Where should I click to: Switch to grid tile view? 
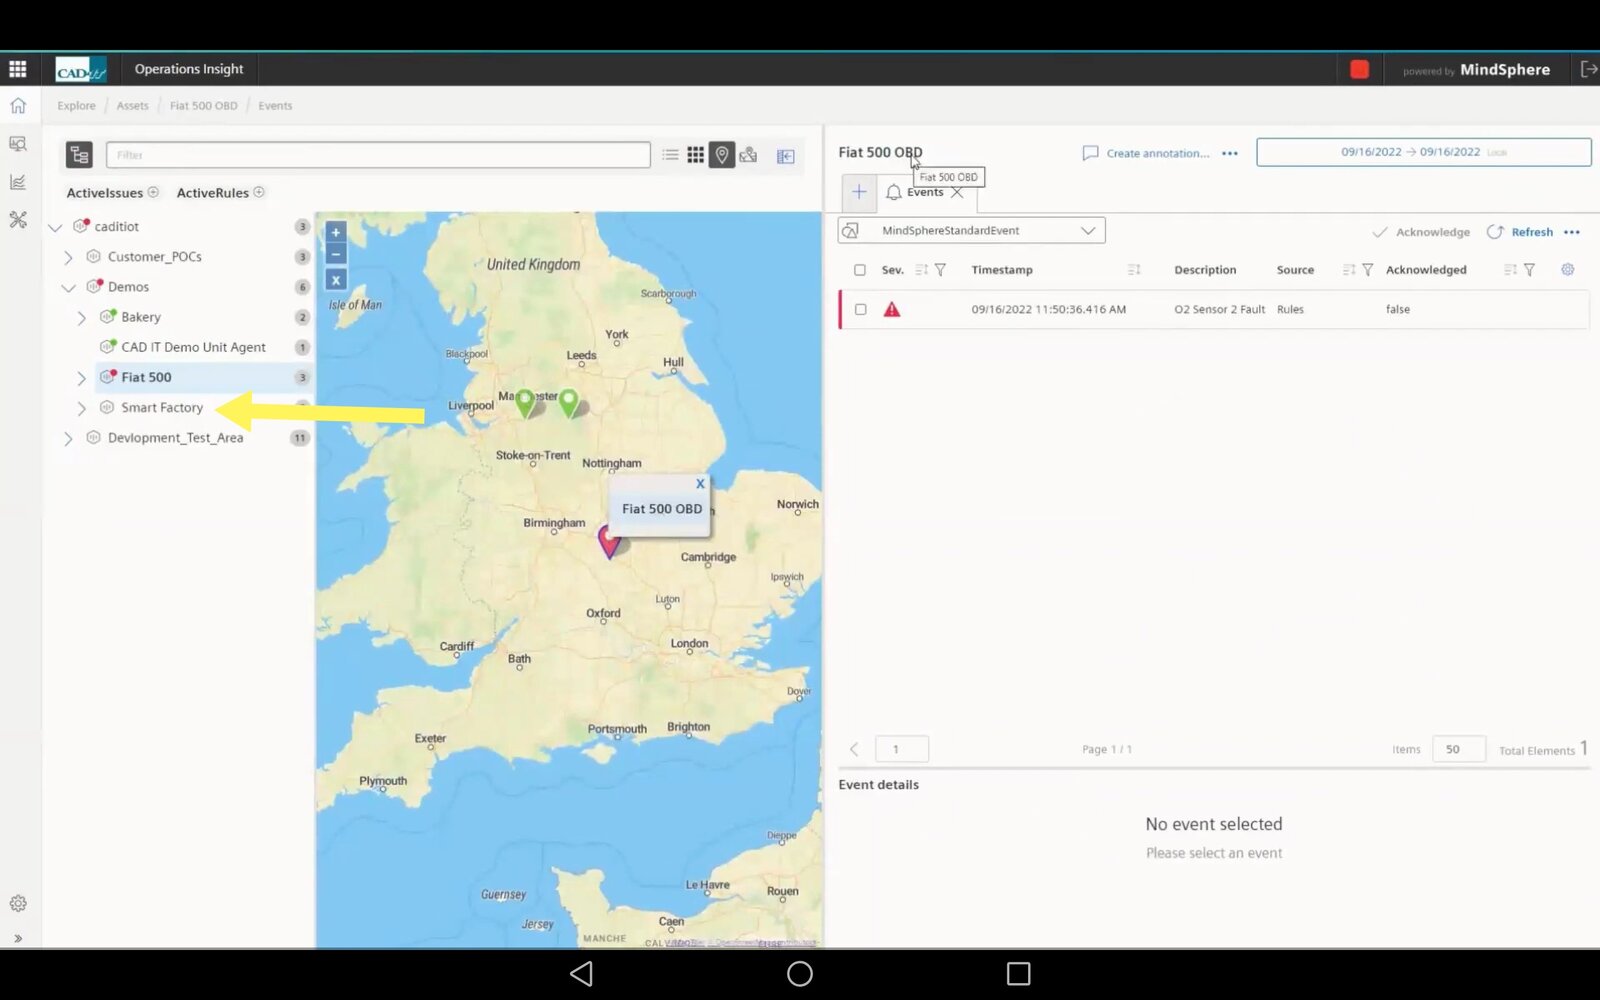tap(695, 155)
